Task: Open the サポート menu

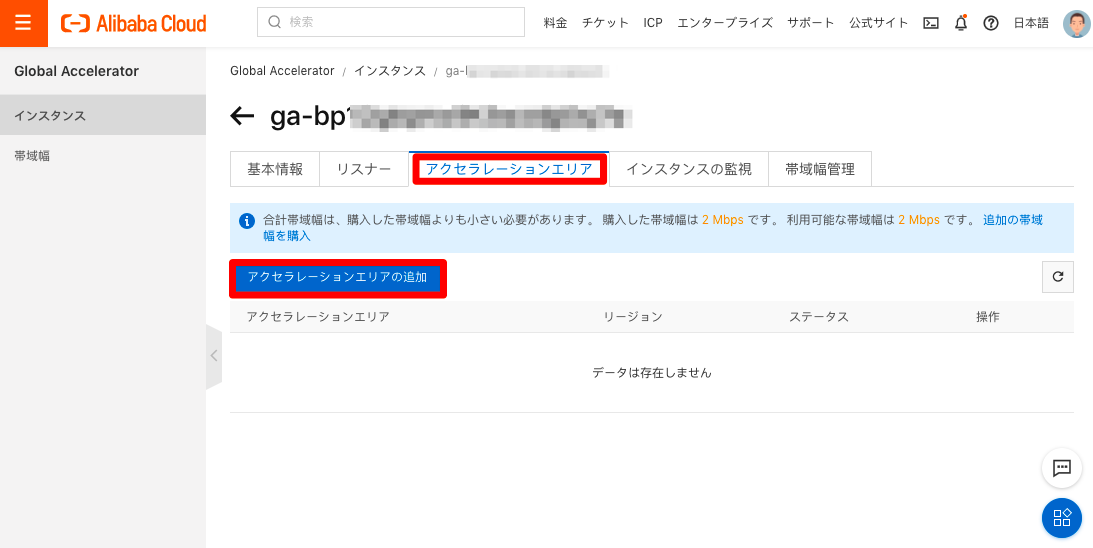Action: 811,23
